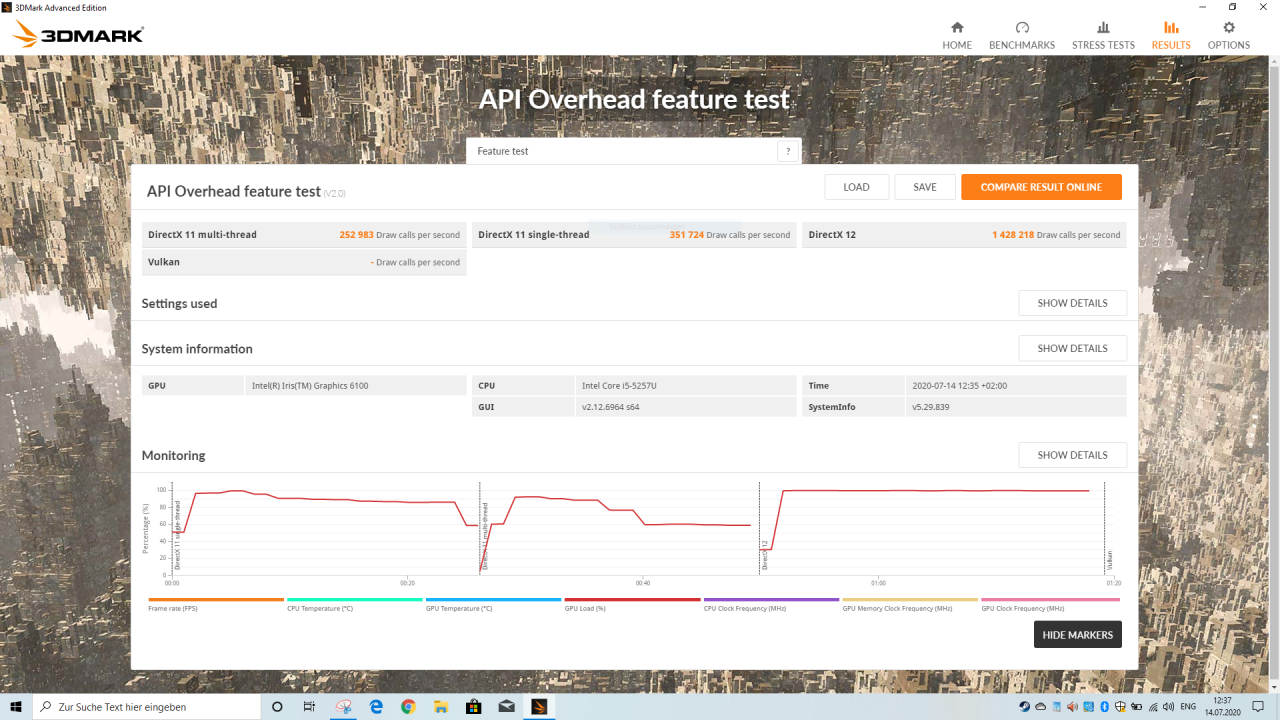Click the DirectX 11 single-thread chart marker
The height and width of the screenshot is (720, 1280).
(178, 535)
